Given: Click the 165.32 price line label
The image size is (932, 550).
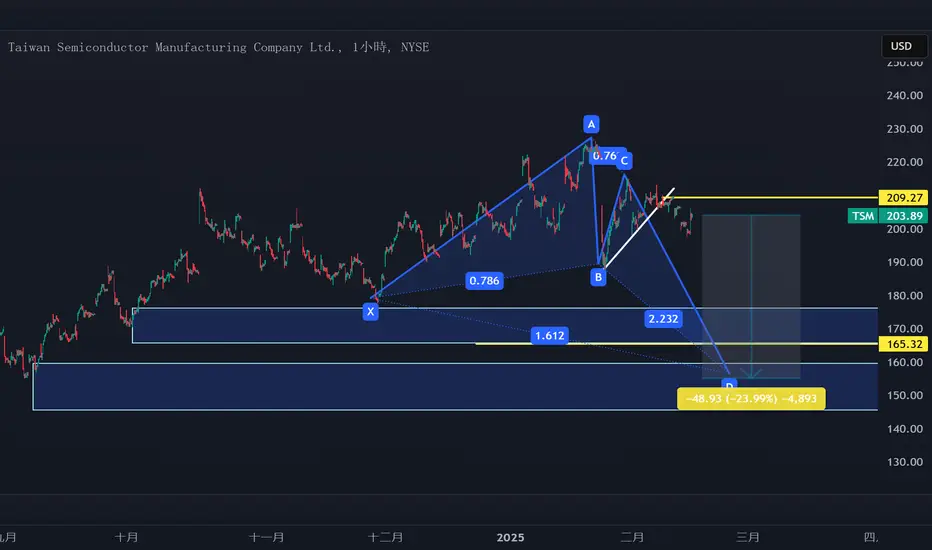Looking at the screenshot, I should click(x=903, y=344).
